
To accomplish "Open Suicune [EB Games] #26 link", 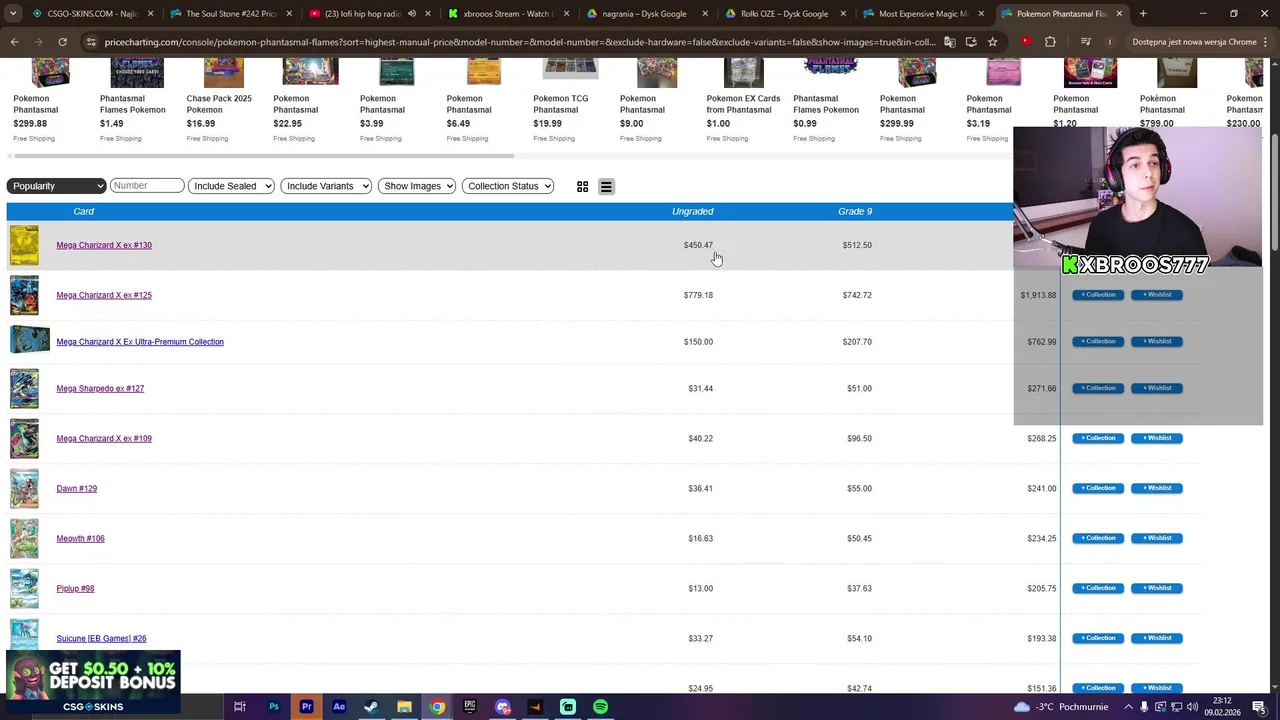I will tap(101, 638).
